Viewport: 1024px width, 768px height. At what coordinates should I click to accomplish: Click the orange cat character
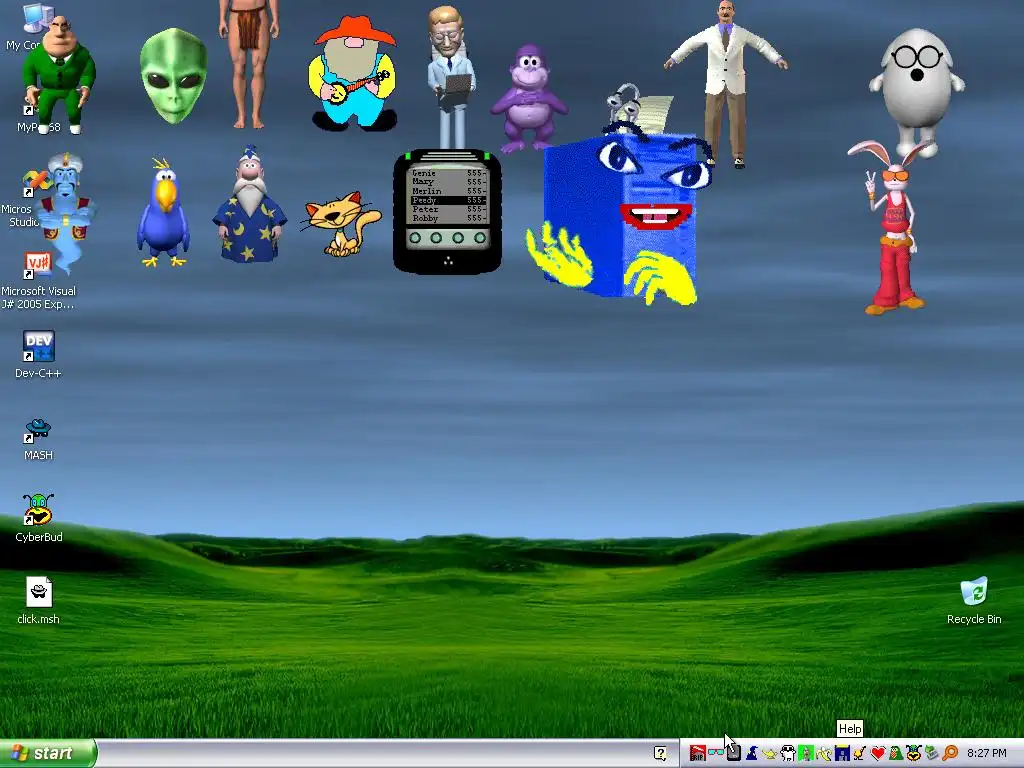[342, 223]
